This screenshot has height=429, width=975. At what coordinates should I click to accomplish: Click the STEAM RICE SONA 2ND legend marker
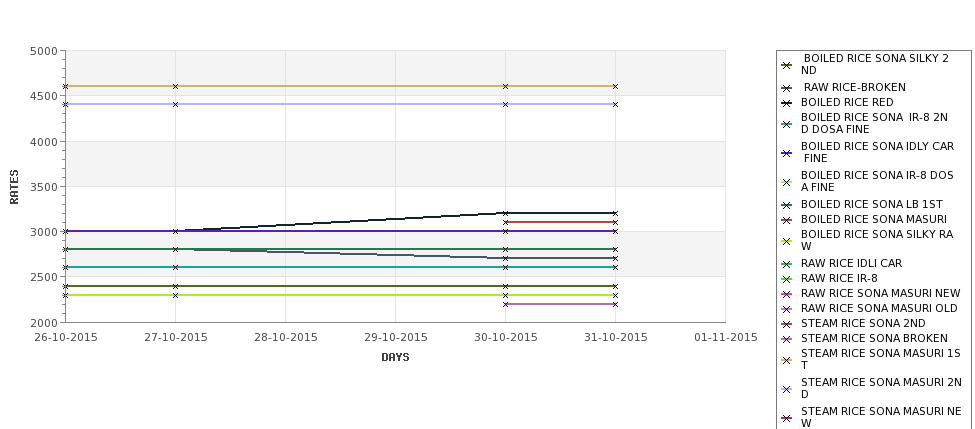tap(787, 324)
